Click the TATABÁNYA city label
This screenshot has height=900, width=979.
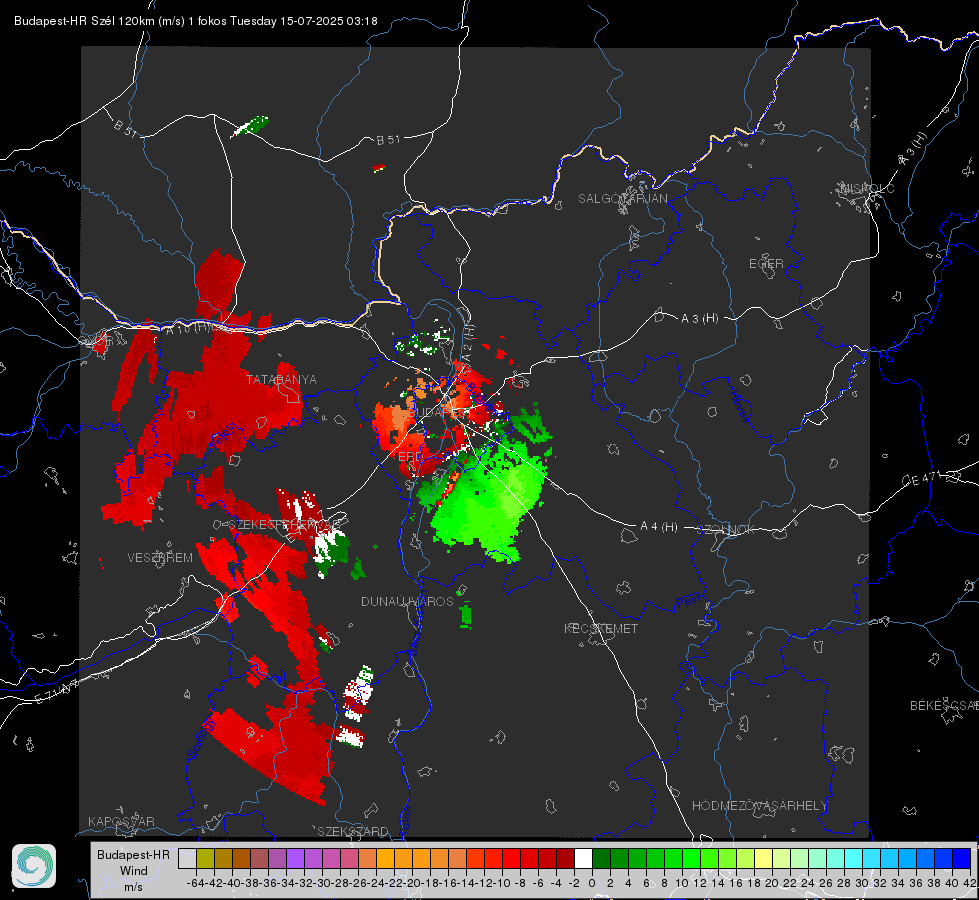pos(281,379)
